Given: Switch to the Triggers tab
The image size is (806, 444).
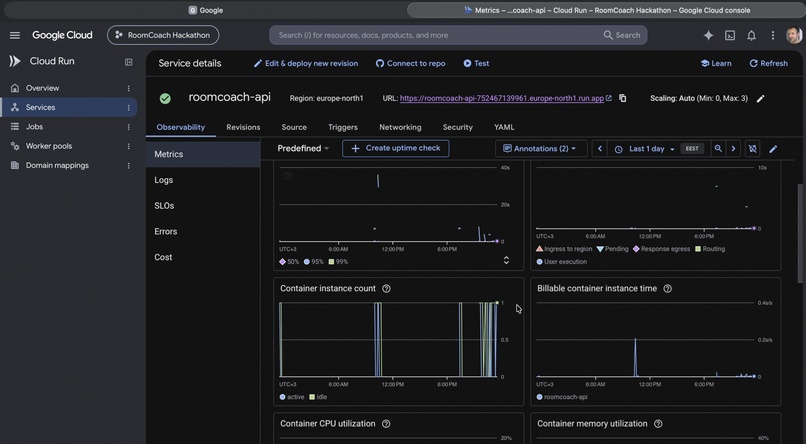Looking at the screenshot, I should tap(343, 127).
